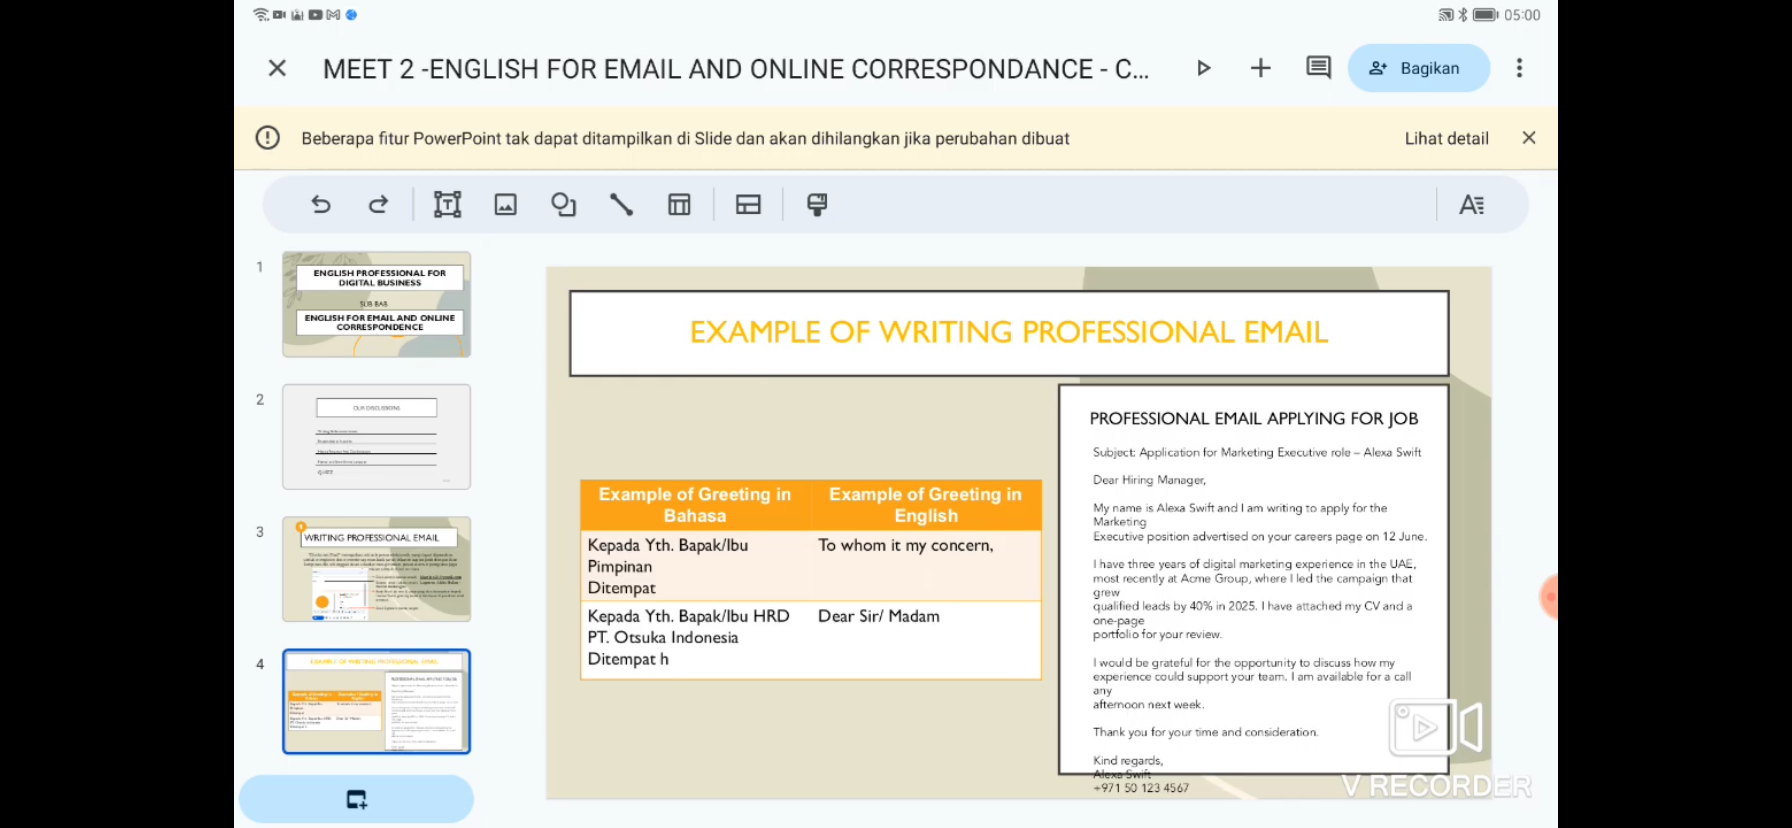Add a new slide
1792x828 pixels.
pyautogui.click(x=356, y=799)
